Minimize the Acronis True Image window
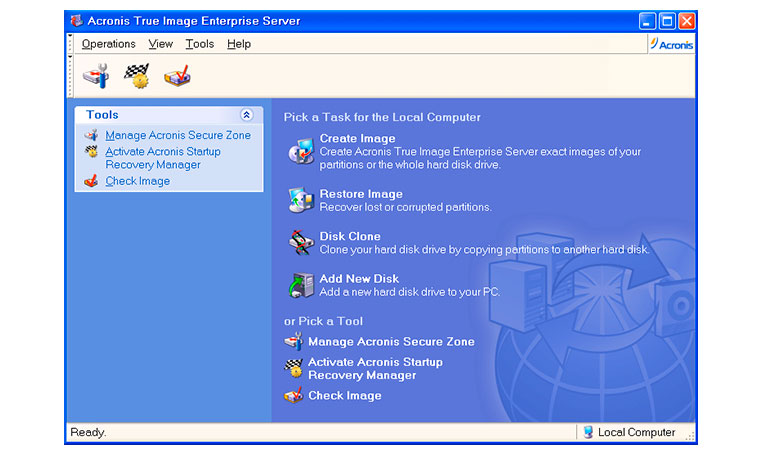The width and height of the screenshot is (760, 453). coord(647,21)
